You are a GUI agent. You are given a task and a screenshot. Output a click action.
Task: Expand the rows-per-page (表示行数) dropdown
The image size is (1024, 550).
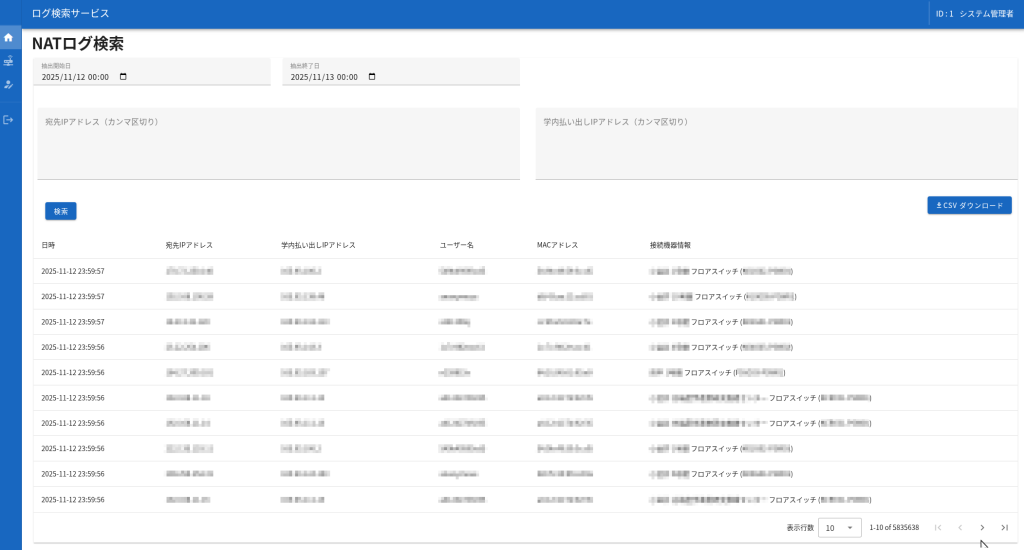[839, 527]
